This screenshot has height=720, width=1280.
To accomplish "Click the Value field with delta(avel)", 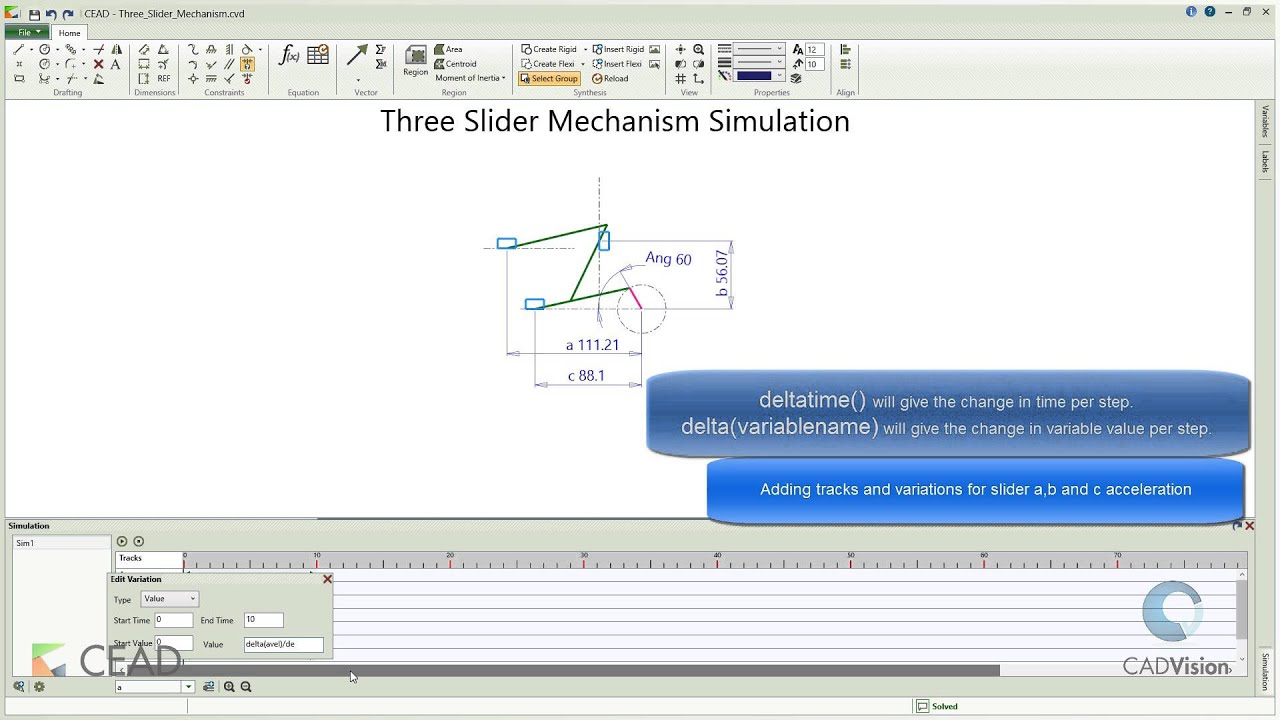I will 284,645.
